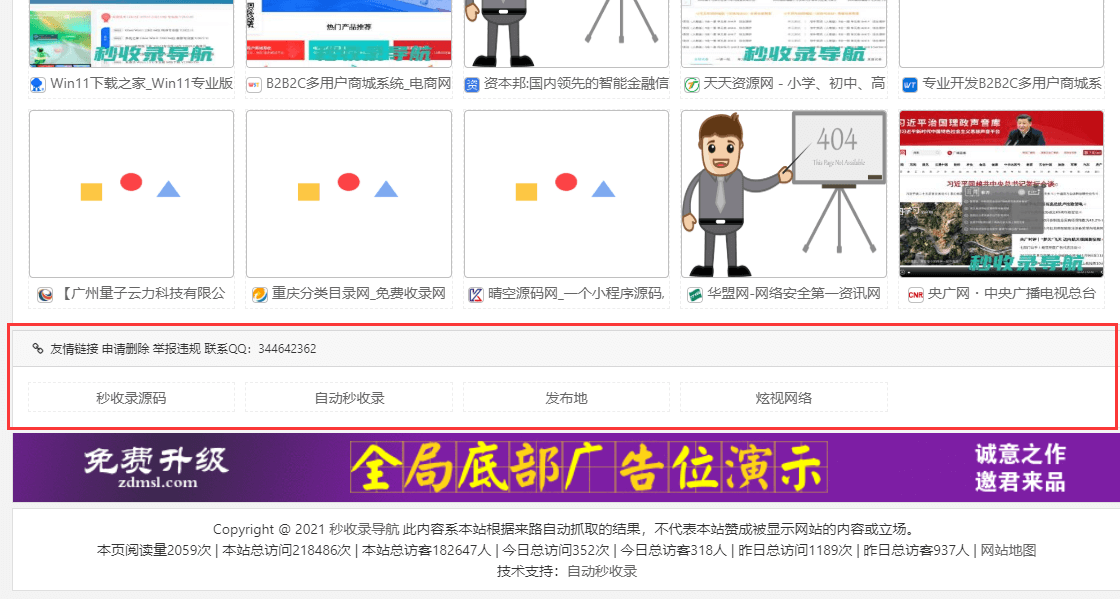1120x599 pixels.
Task: Click the 广州量子云力科技 favicon
Action: tap(45, 294)
